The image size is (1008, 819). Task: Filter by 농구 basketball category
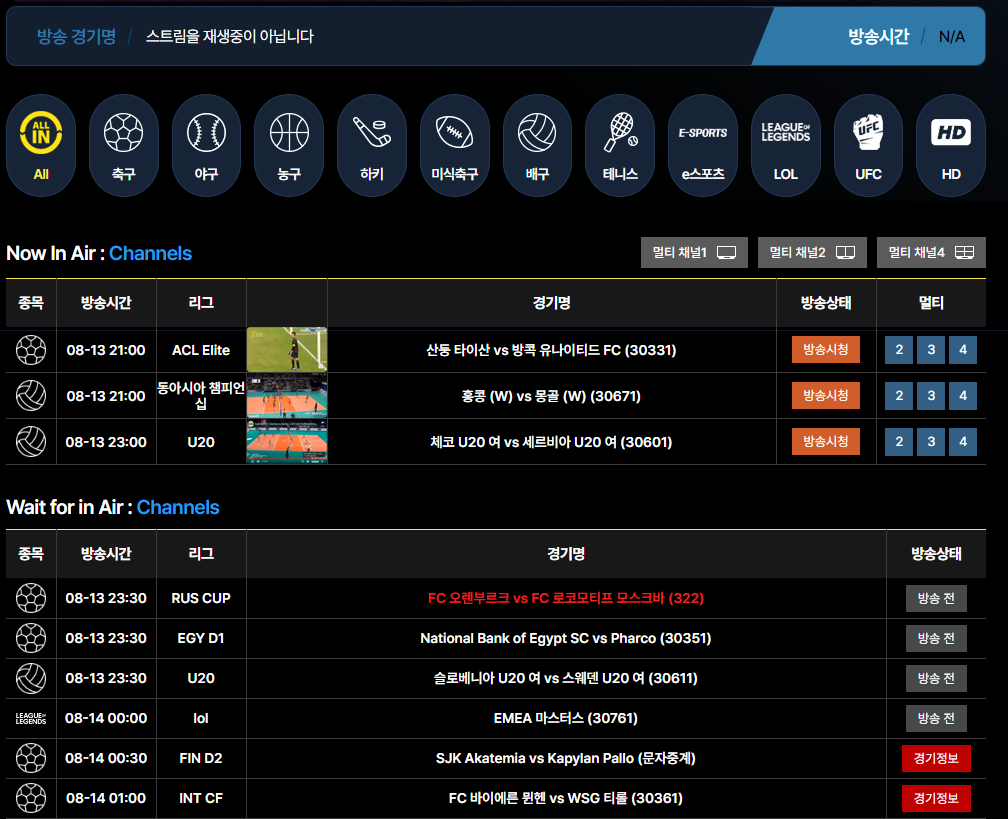[x=289, y=145]
